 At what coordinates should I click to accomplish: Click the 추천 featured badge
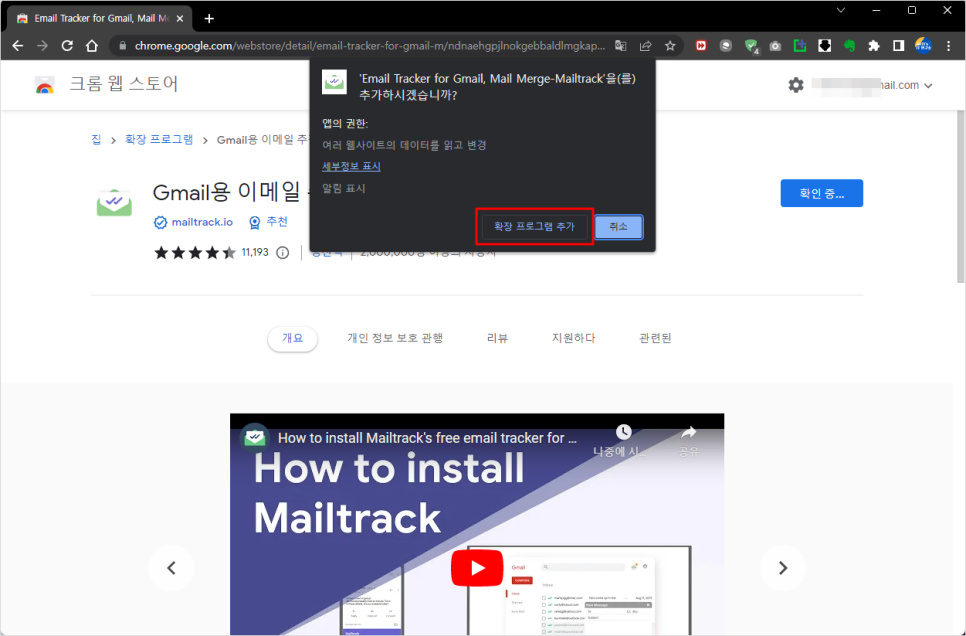(x=269, y=222)
